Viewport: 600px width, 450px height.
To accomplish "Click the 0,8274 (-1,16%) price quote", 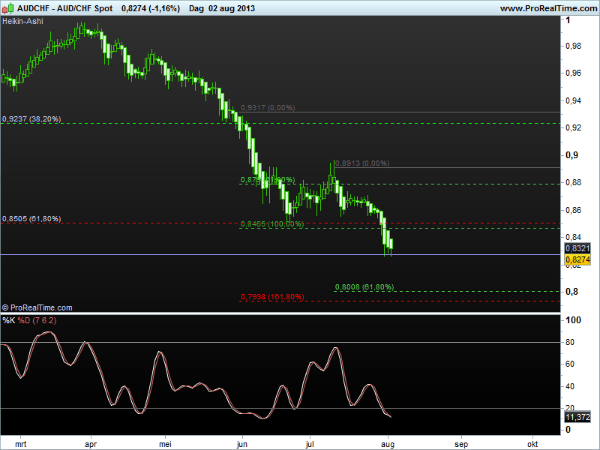I will [150, 8].
